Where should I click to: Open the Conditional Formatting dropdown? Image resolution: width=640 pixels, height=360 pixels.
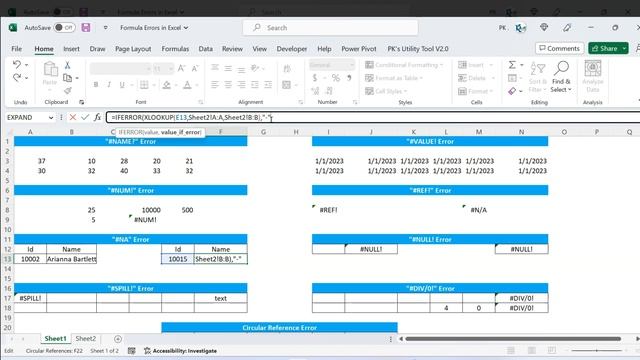coord(404,65)
